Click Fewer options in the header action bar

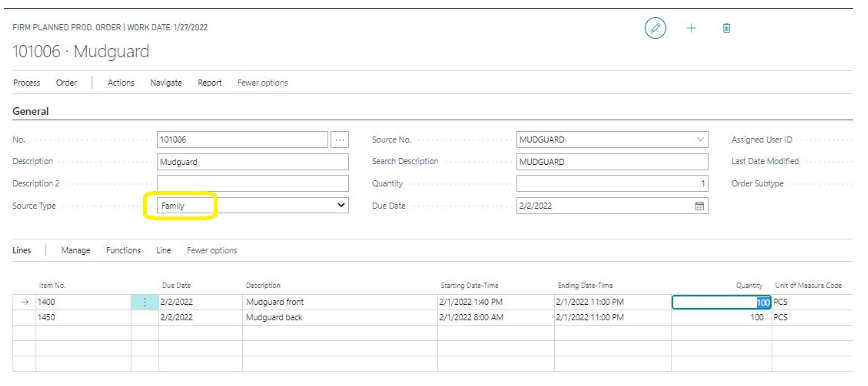(x=262, y=83)
